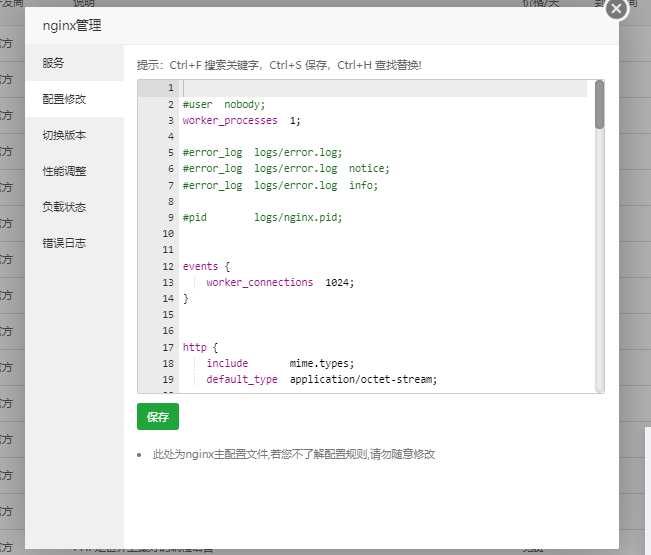Click the '1024;' value
Viewport: 651px width, 555px height.
click(x=340, y=283)
